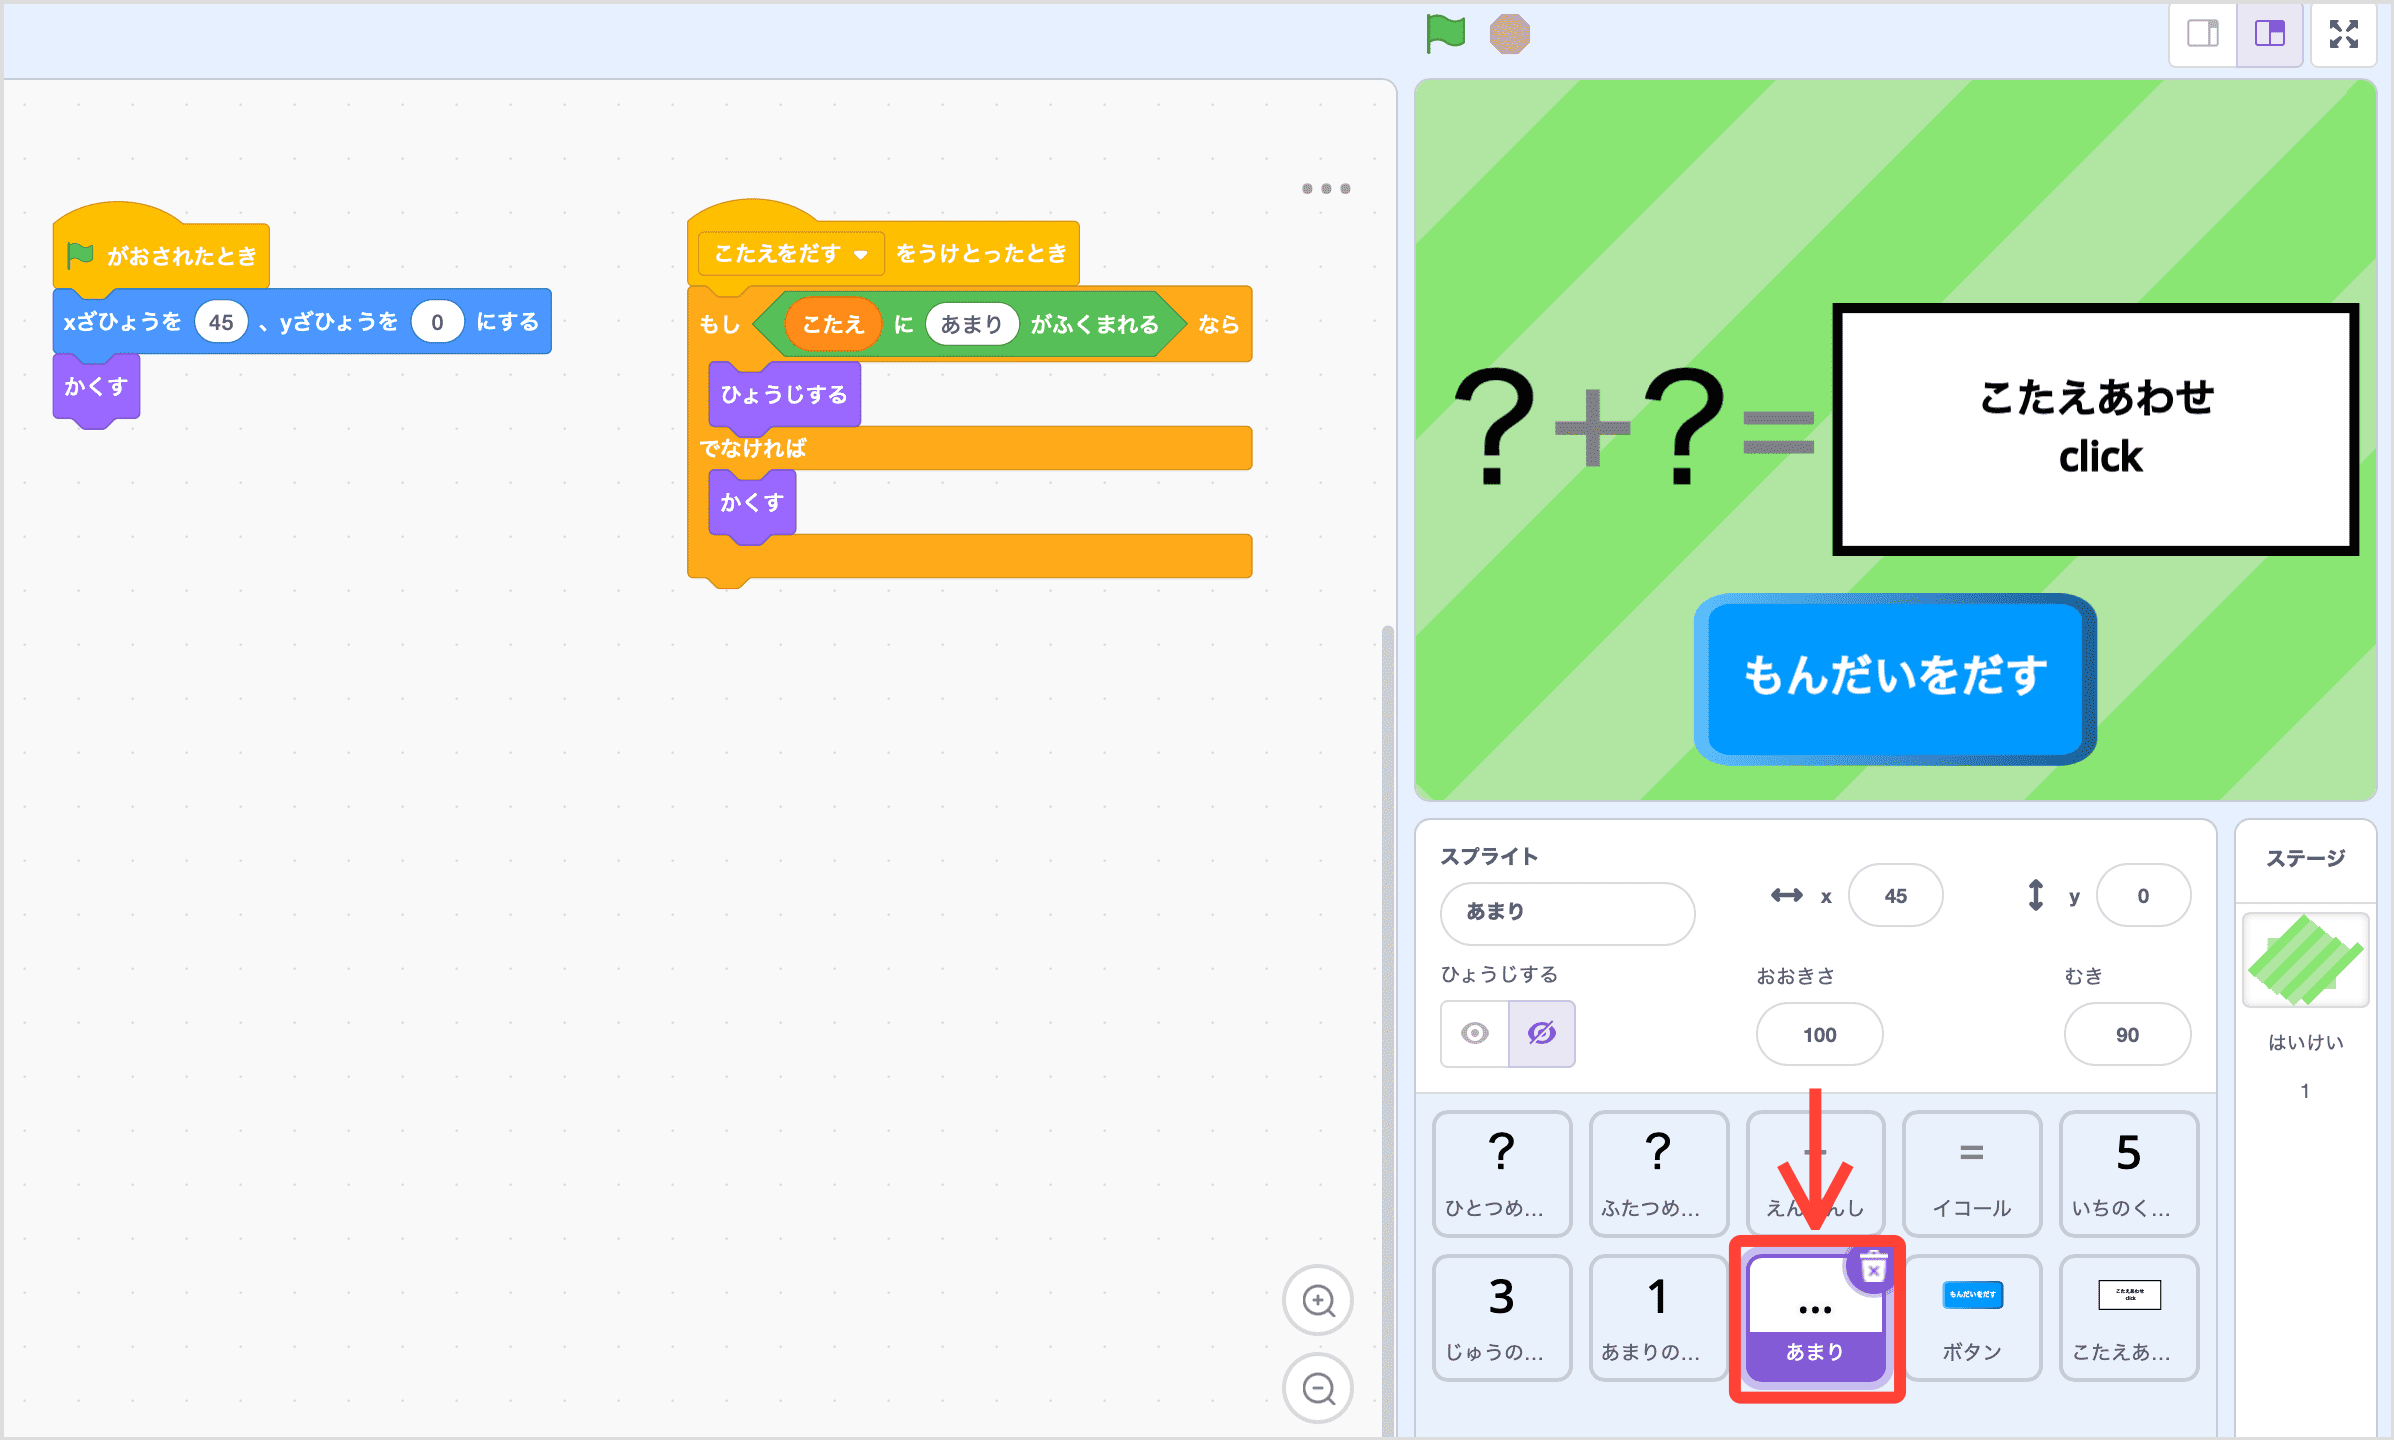Zoom out of the code area
The width and height of the screenshot is (2394, 1440).
[x=1318, y=1388]
